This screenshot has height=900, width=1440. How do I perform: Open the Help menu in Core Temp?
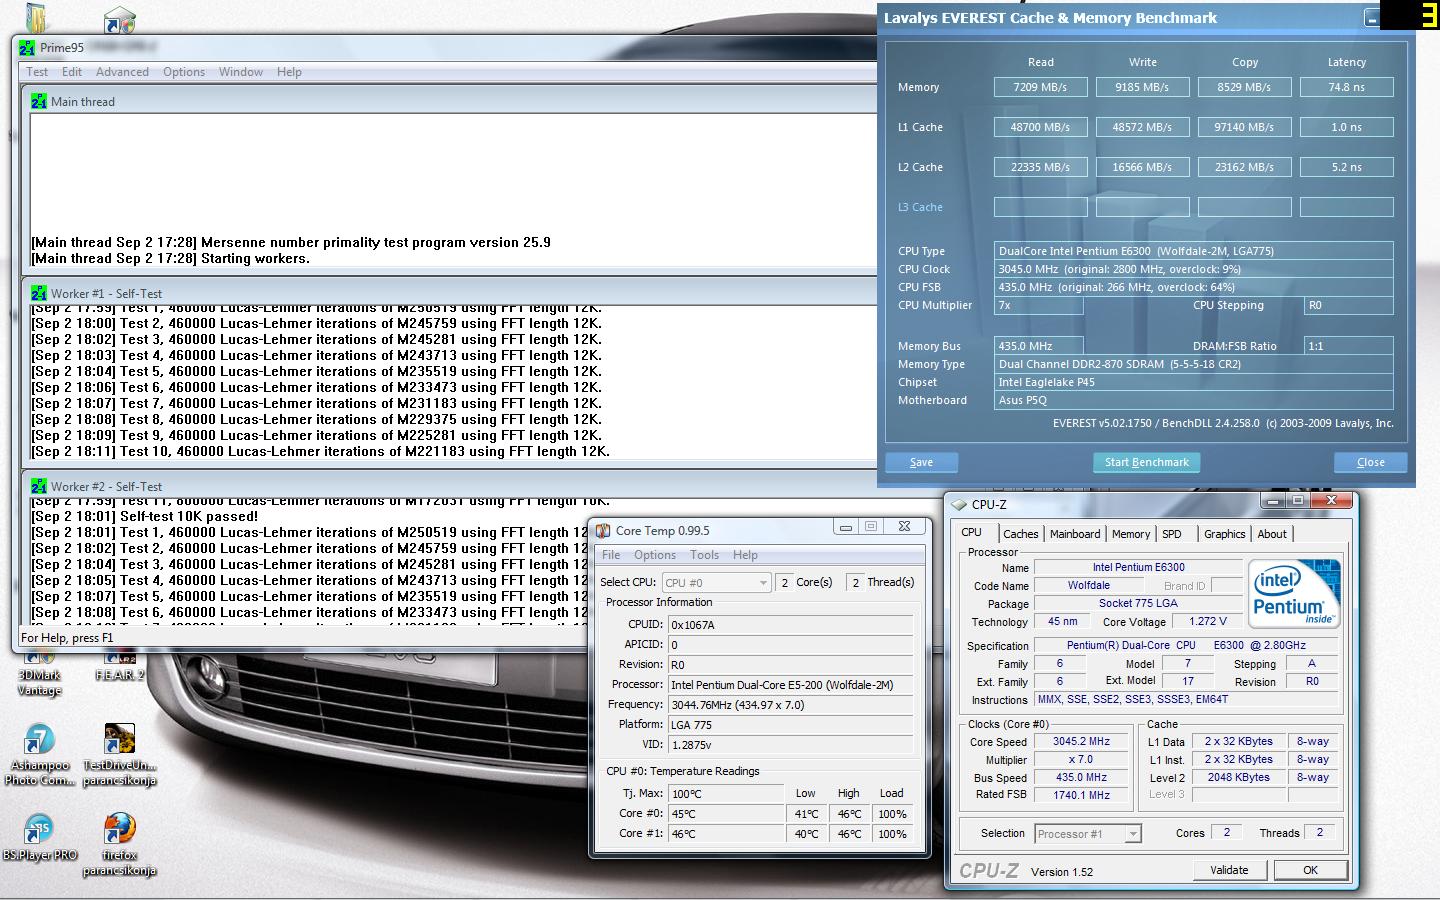point(745,555)
